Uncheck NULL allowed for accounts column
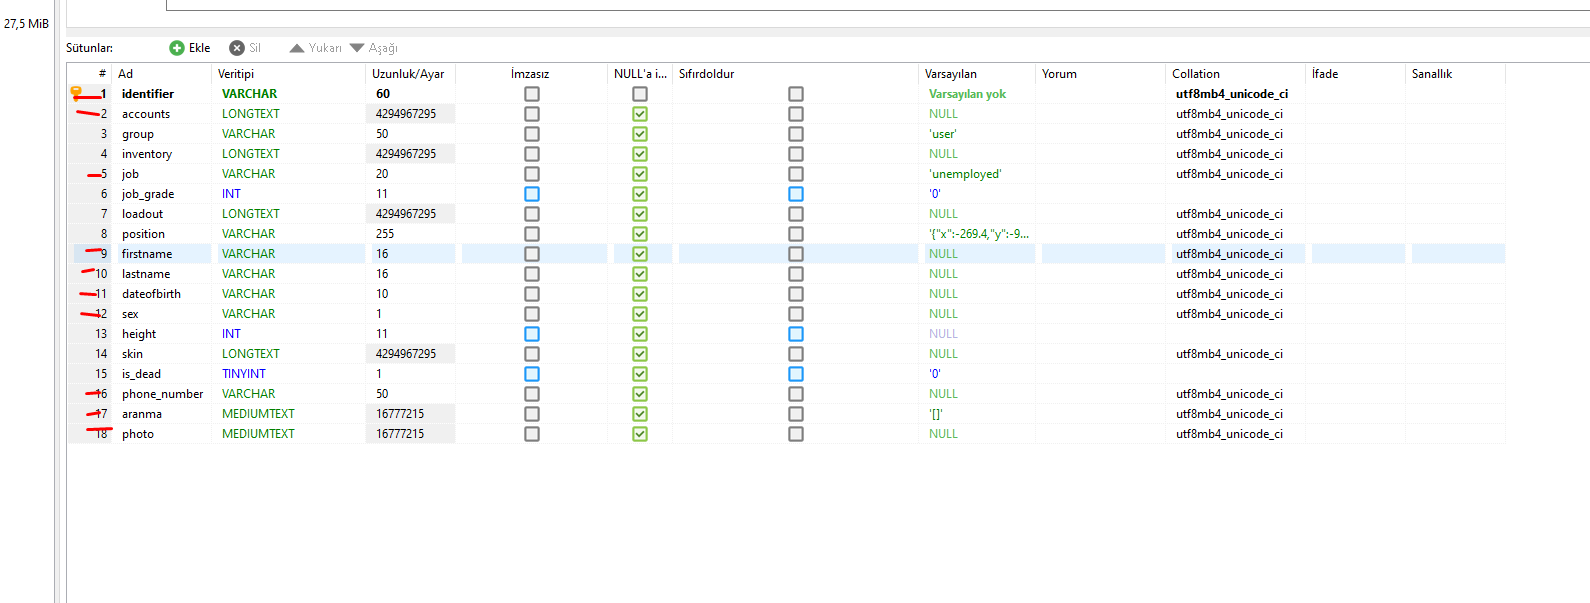Screen dimensions: 1590x603 pyautogui.click(x=640, y=114)
